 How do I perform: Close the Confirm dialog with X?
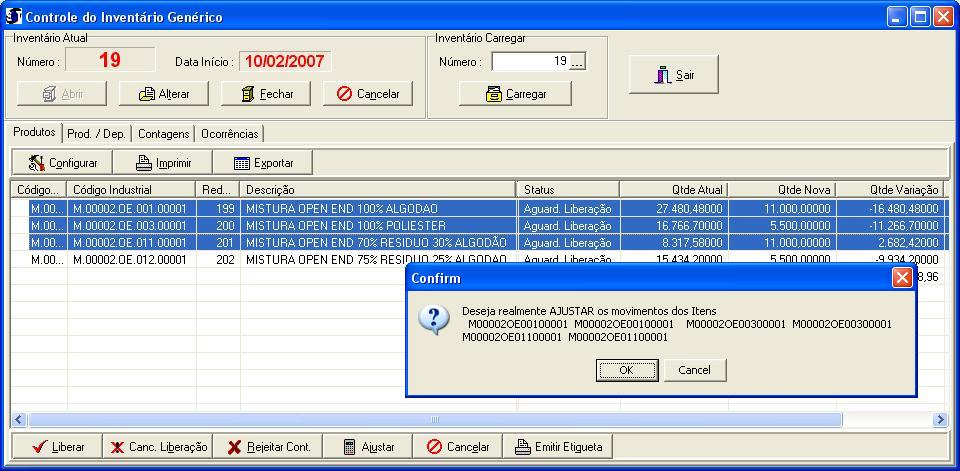pos(901,278)
